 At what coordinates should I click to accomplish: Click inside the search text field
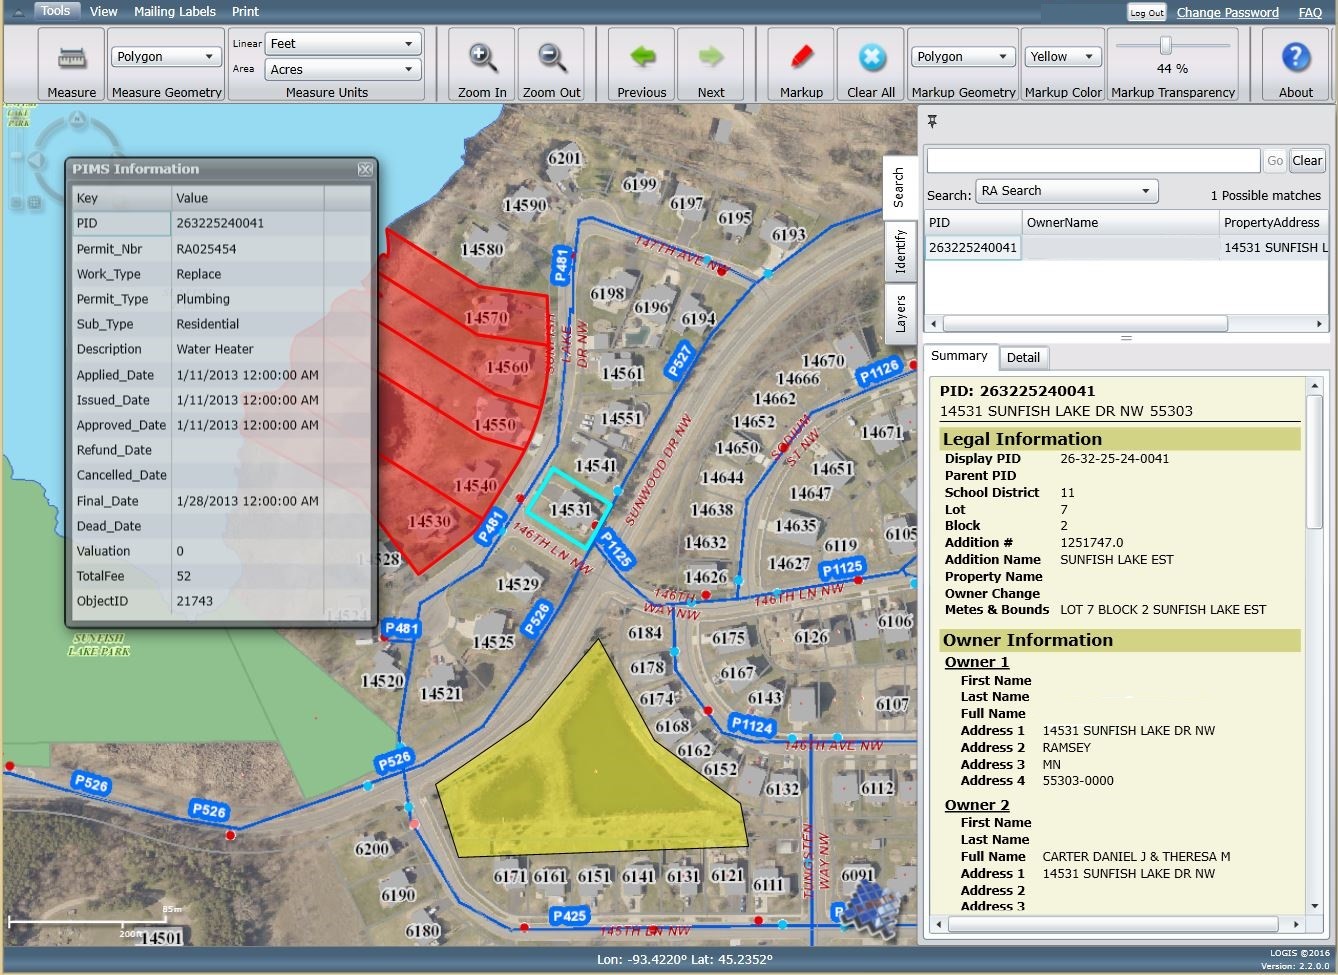click(x=1090, y=160)
